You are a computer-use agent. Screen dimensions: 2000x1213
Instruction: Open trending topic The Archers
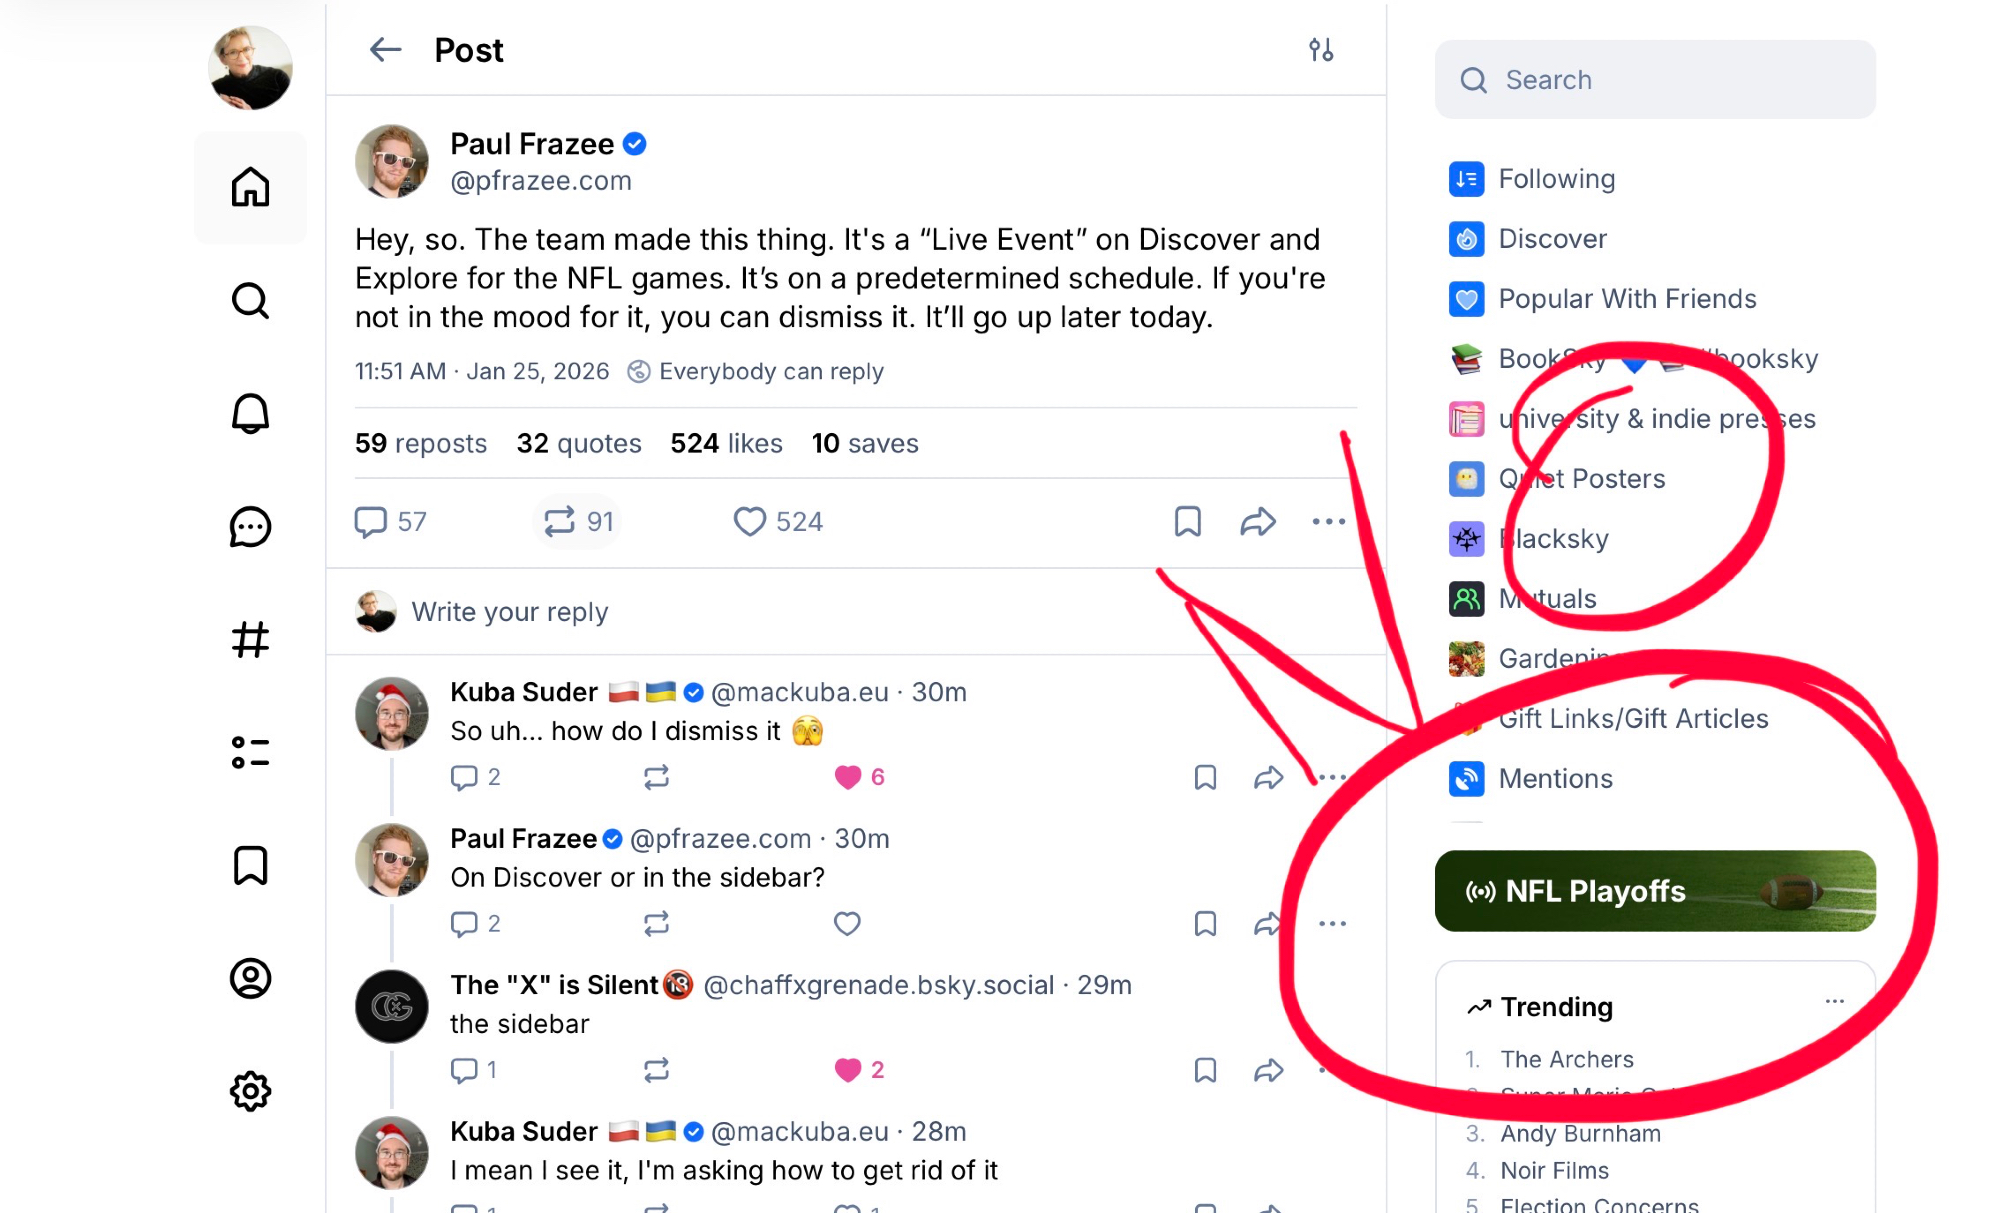point(1566,1059)
